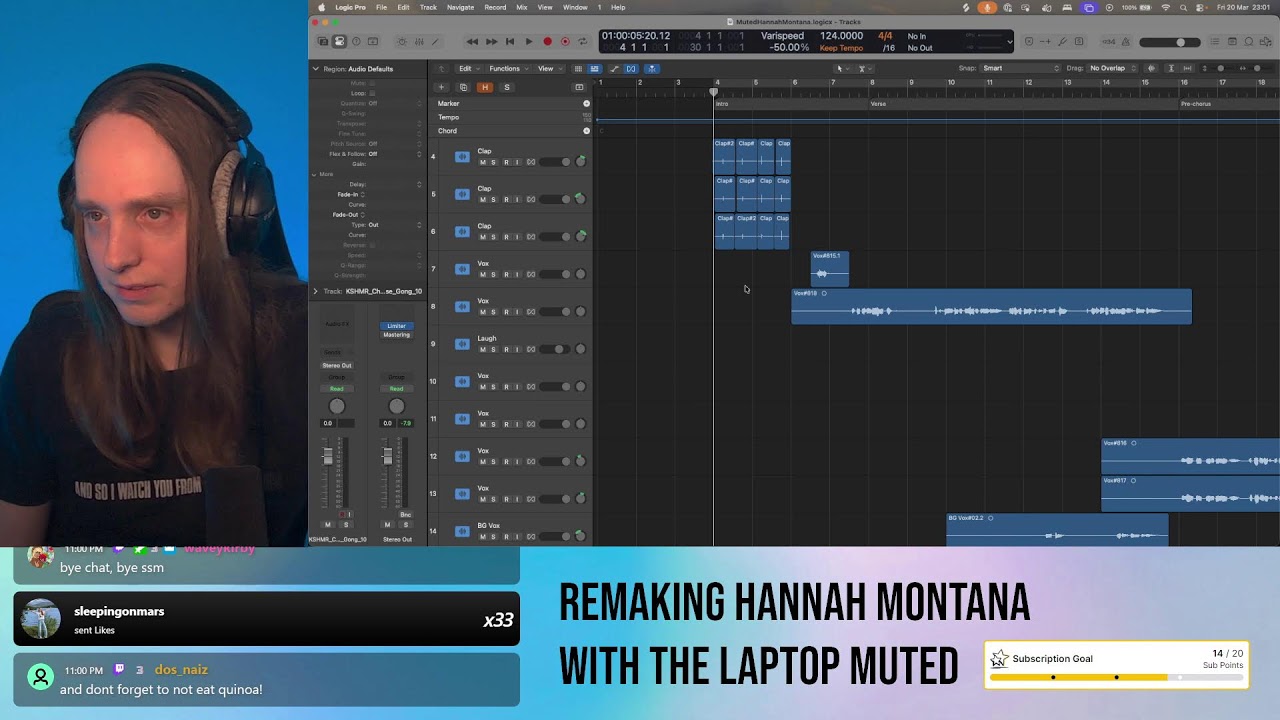This screenshot has width=1280, height=720.
Task: Collapse the More section in Region inspector
Action: 314,174
